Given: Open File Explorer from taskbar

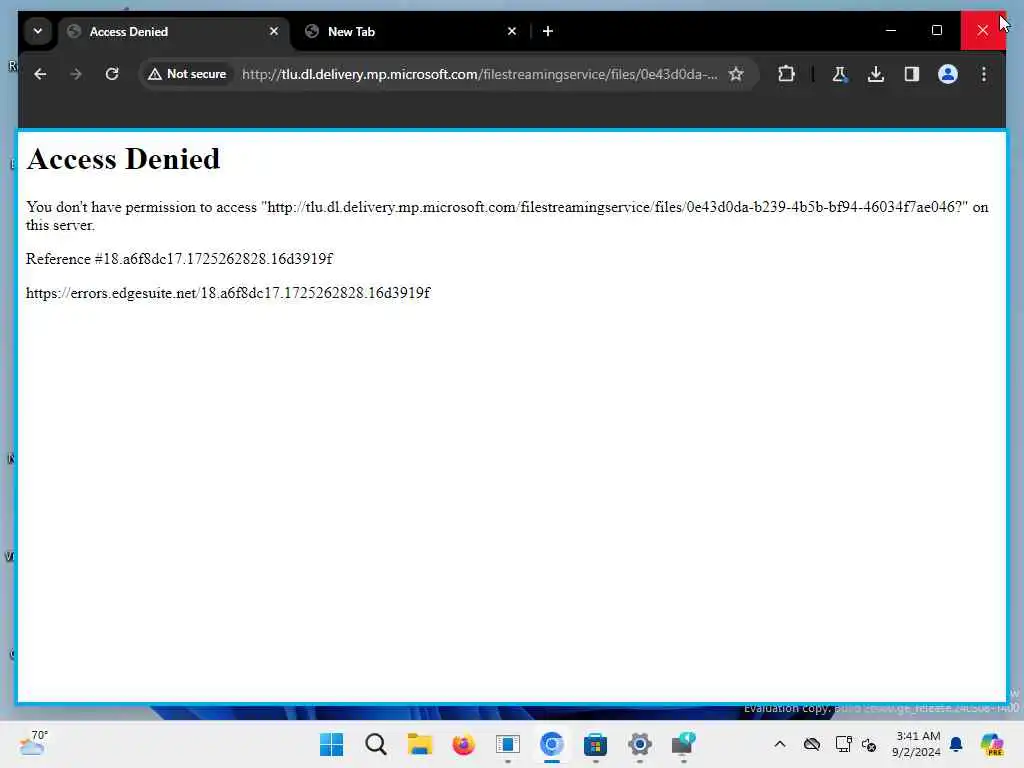Looking at the screenshot, I should 419,744.
